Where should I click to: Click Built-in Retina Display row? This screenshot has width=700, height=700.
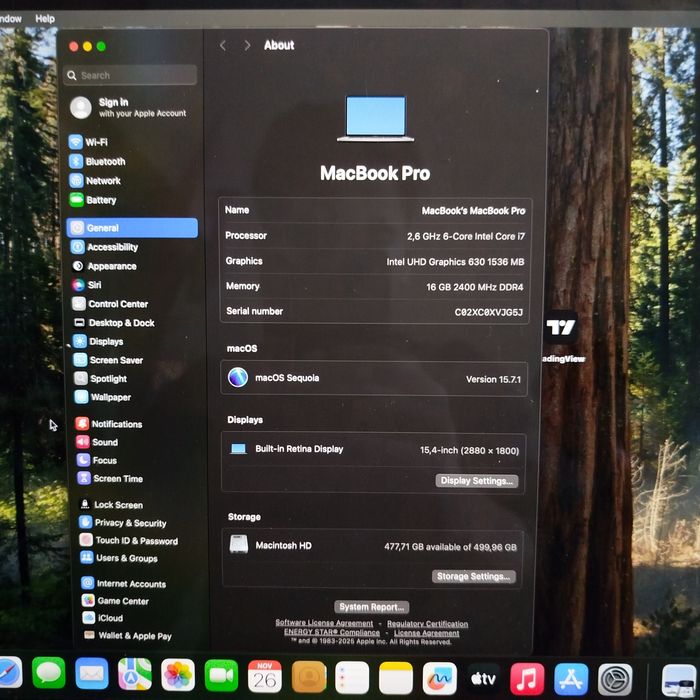pos(374,450)
